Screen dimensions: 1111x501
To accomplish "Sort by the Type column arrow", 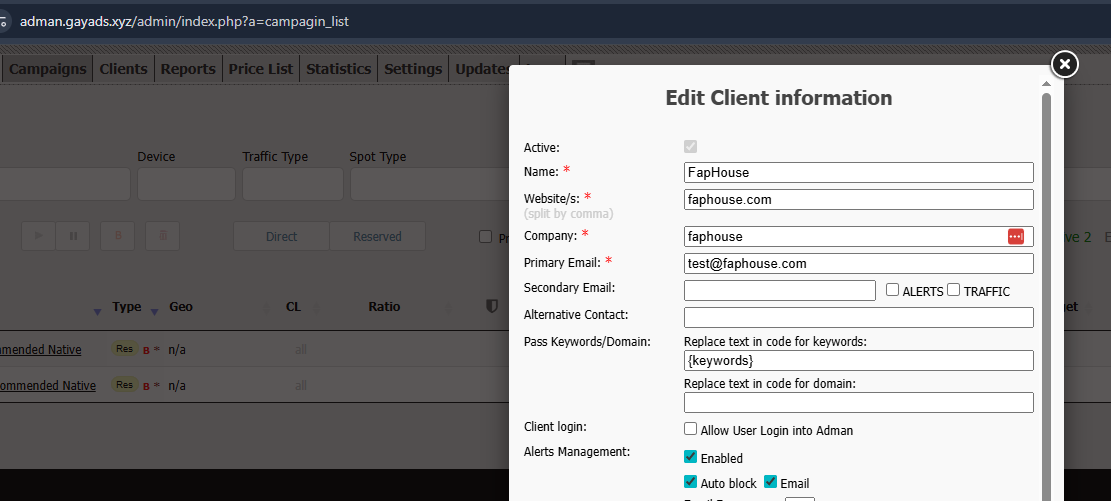I will (x=154, y=311).
